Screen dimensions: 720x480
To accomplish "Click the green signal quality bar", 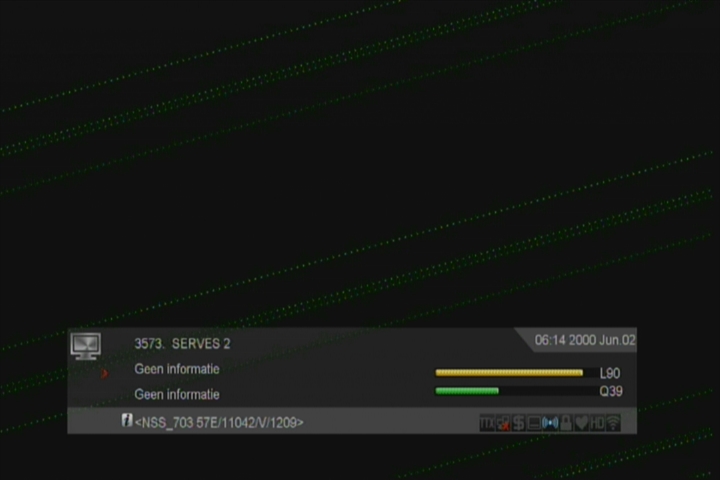I will tap(467, 391).
